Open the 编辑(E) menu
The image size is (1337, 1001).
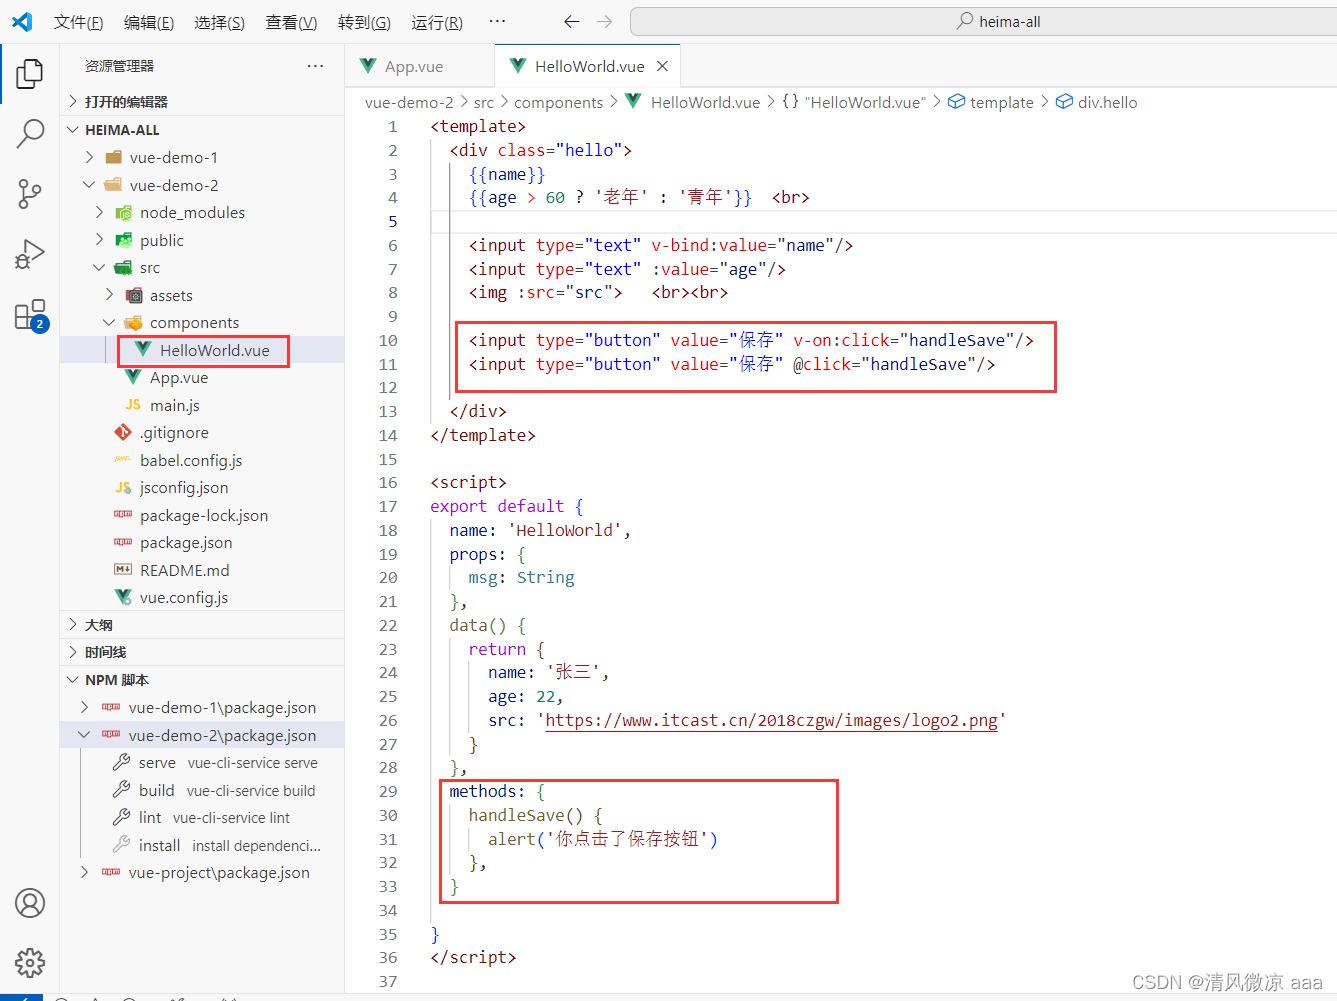149,22
